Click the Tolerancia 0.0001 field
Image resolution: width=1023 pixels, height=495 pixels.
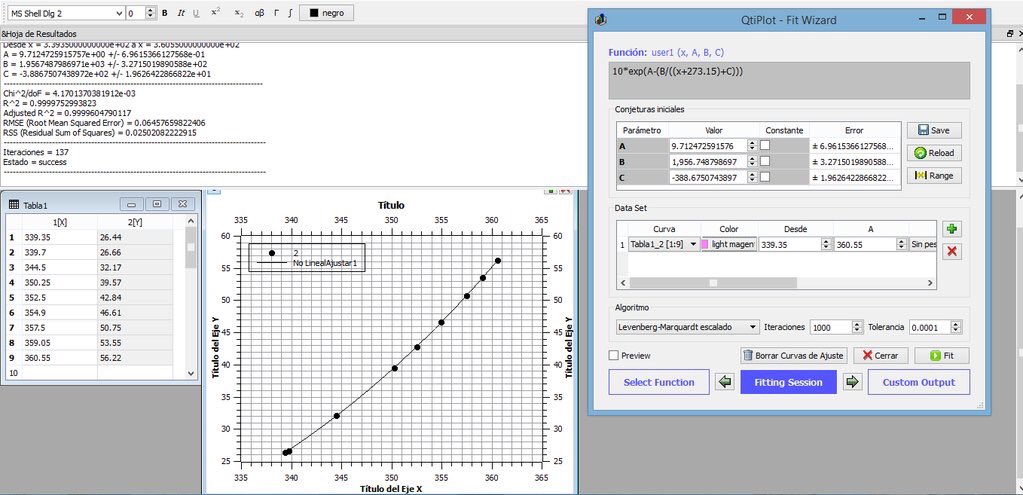click(931, 327)
